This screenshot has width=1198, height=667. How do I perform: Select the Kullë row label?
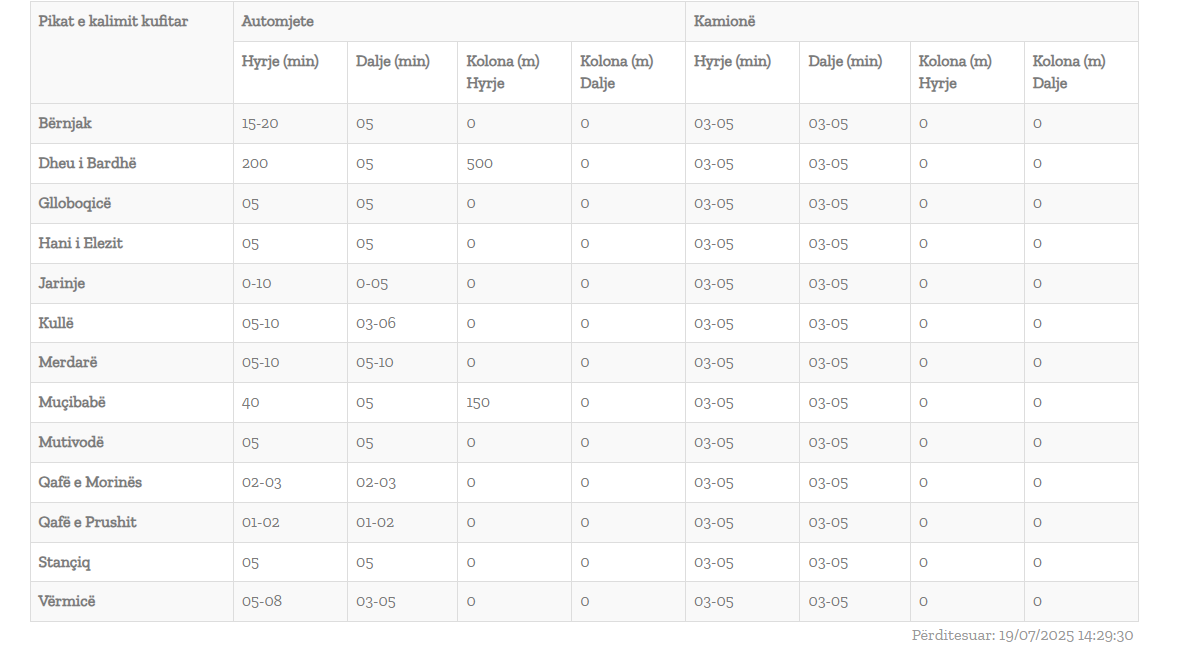56,323
